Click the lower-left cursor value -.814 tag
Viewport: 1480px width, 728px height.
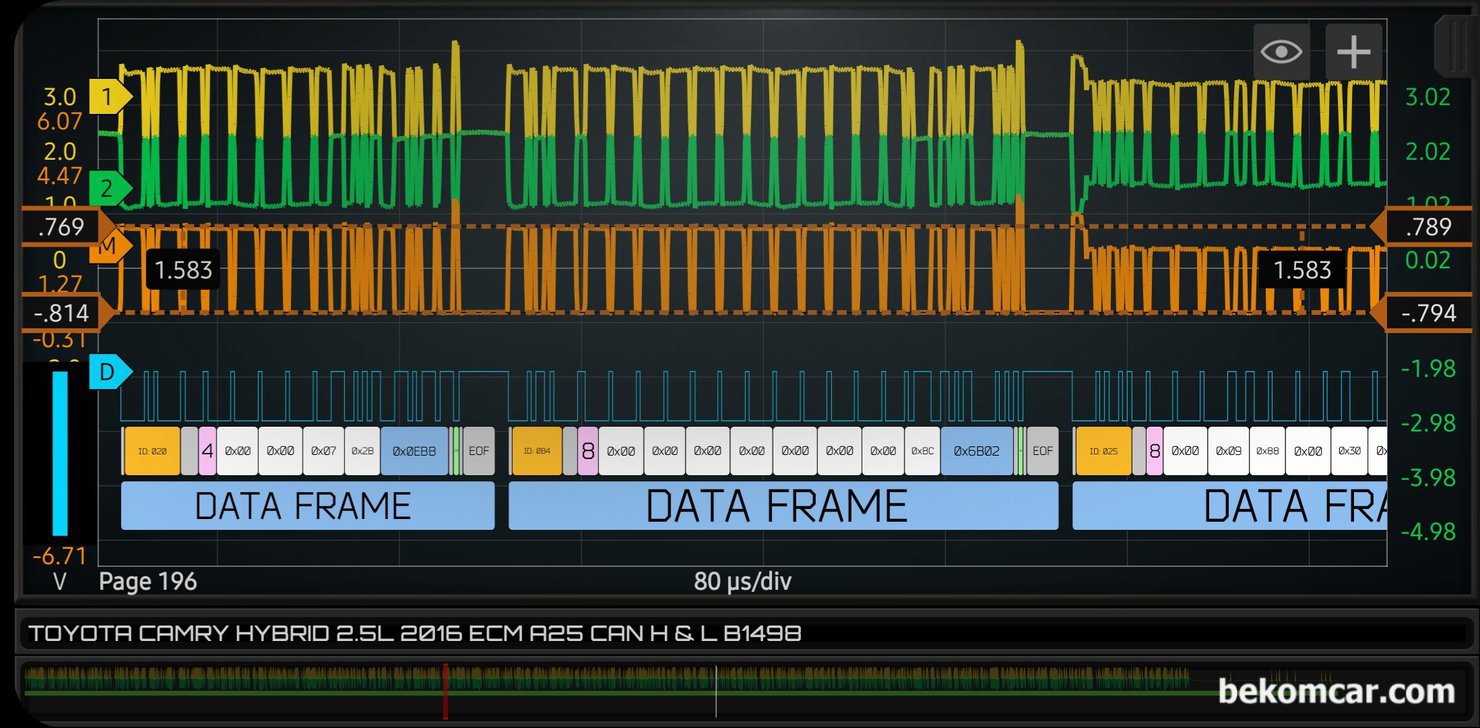[x=60, y=313]
